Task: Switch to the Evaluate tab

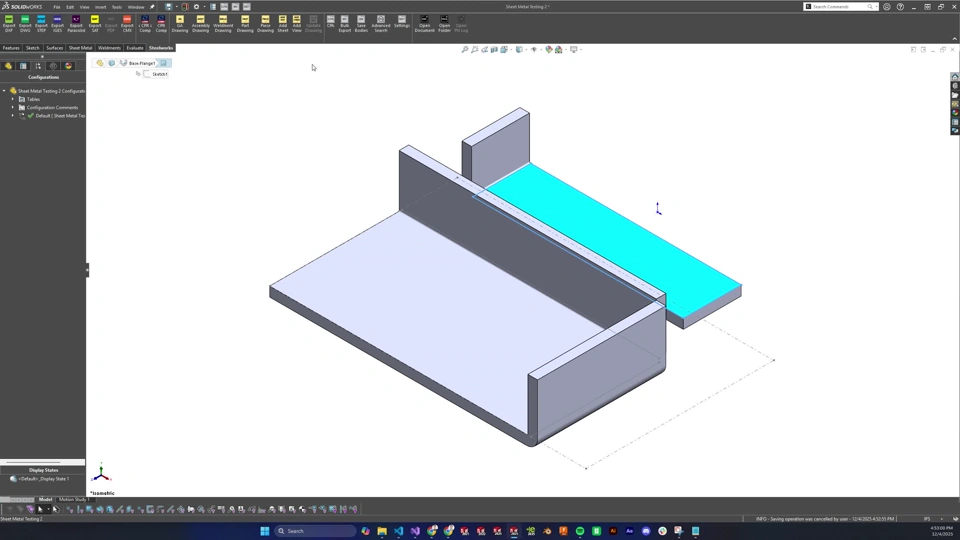Action: [135, 48]
